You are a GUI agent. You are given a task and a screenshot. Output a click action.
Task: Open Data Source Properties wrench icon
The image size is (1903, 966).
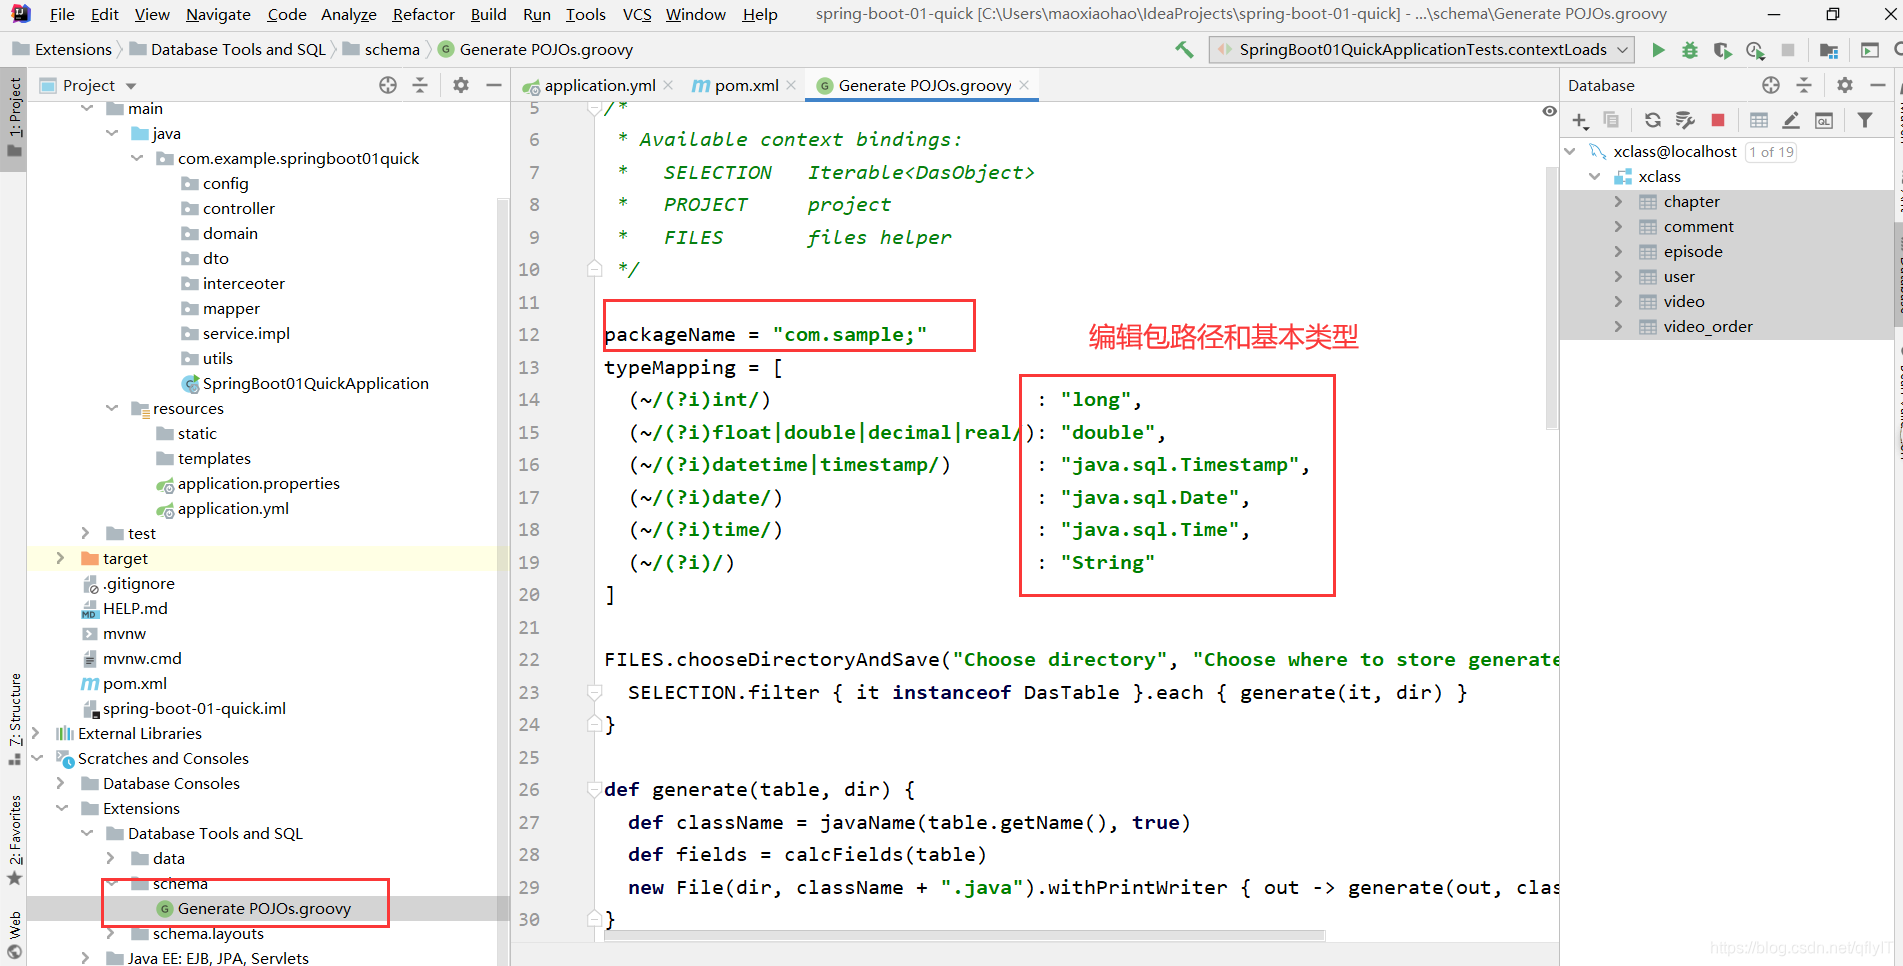tap(1685, 121)
